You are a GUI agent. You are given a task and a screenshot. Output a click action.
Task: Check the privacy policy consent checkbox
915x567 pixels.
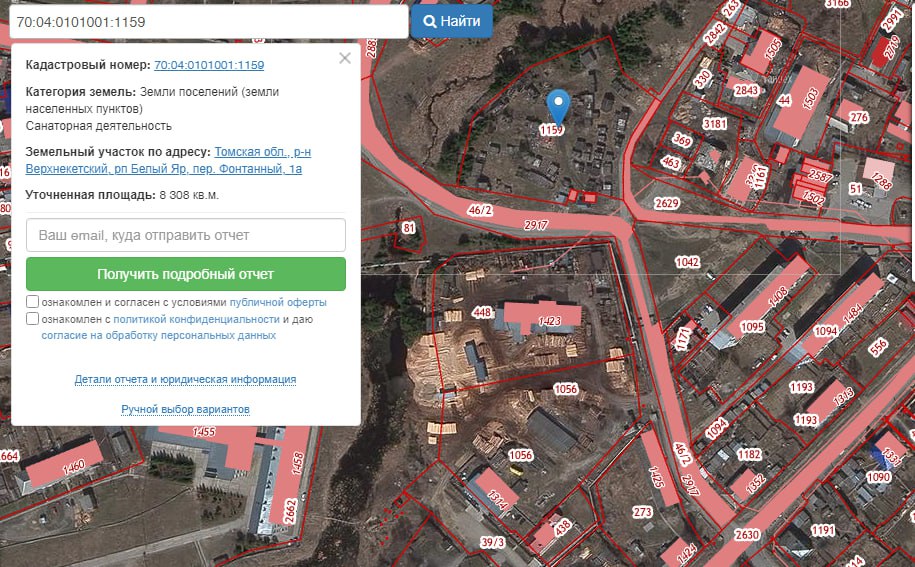tap(32, 318)
